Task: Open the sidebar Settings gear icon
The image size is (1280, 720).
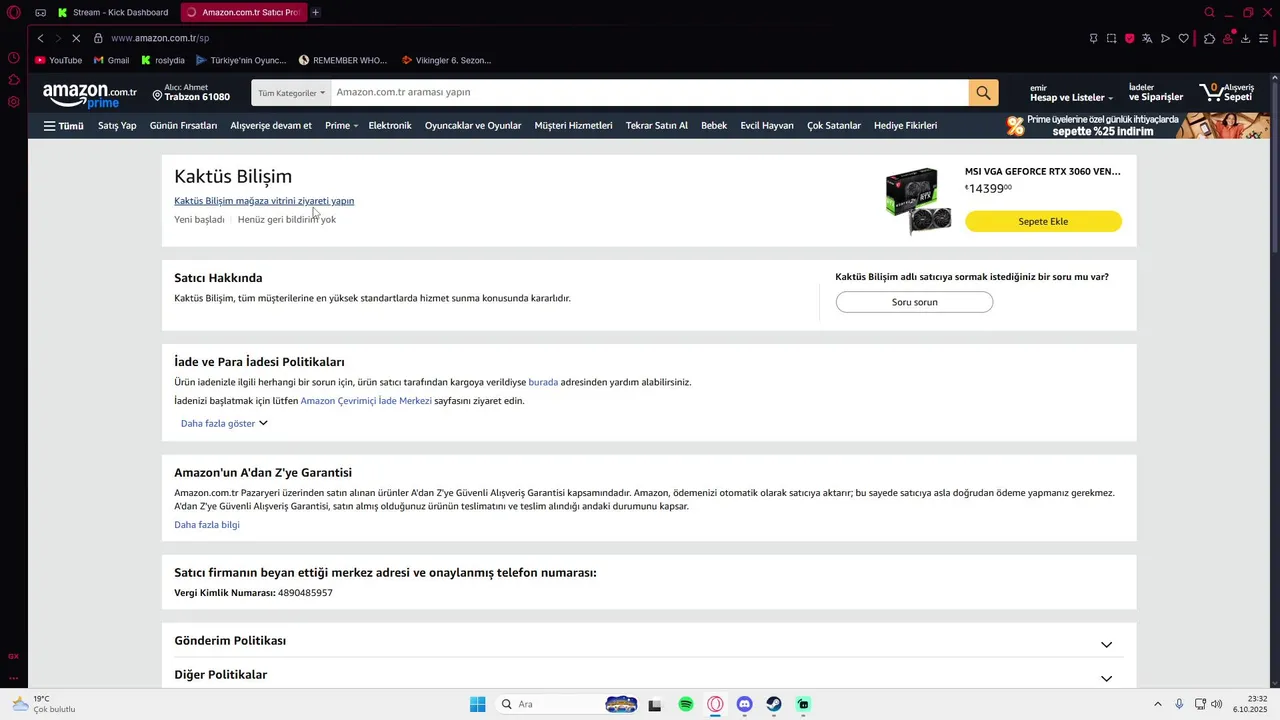Action: (x=14, y=102)
